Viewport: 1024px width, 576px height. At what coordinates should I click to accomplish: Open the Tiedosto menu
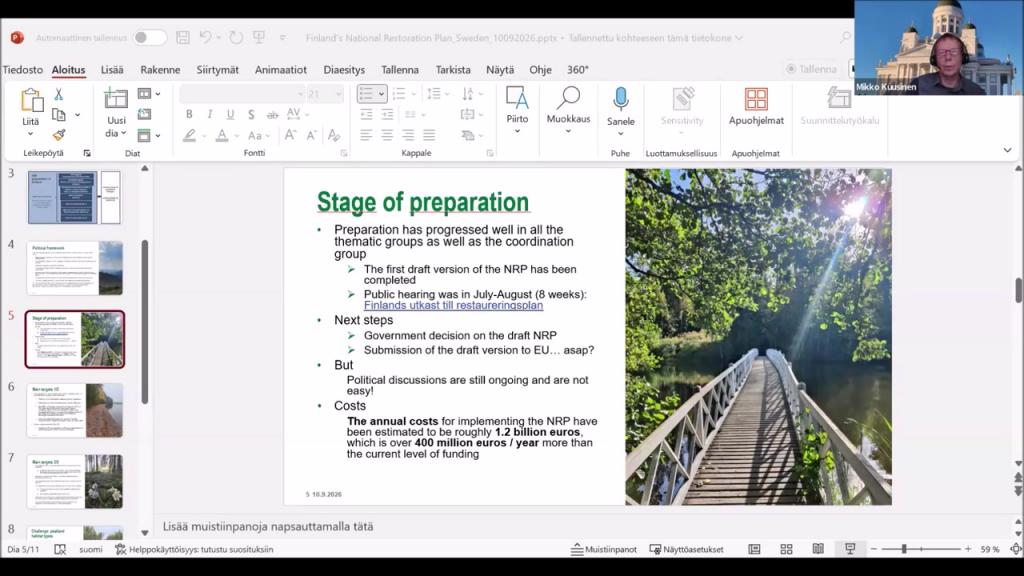22,70
